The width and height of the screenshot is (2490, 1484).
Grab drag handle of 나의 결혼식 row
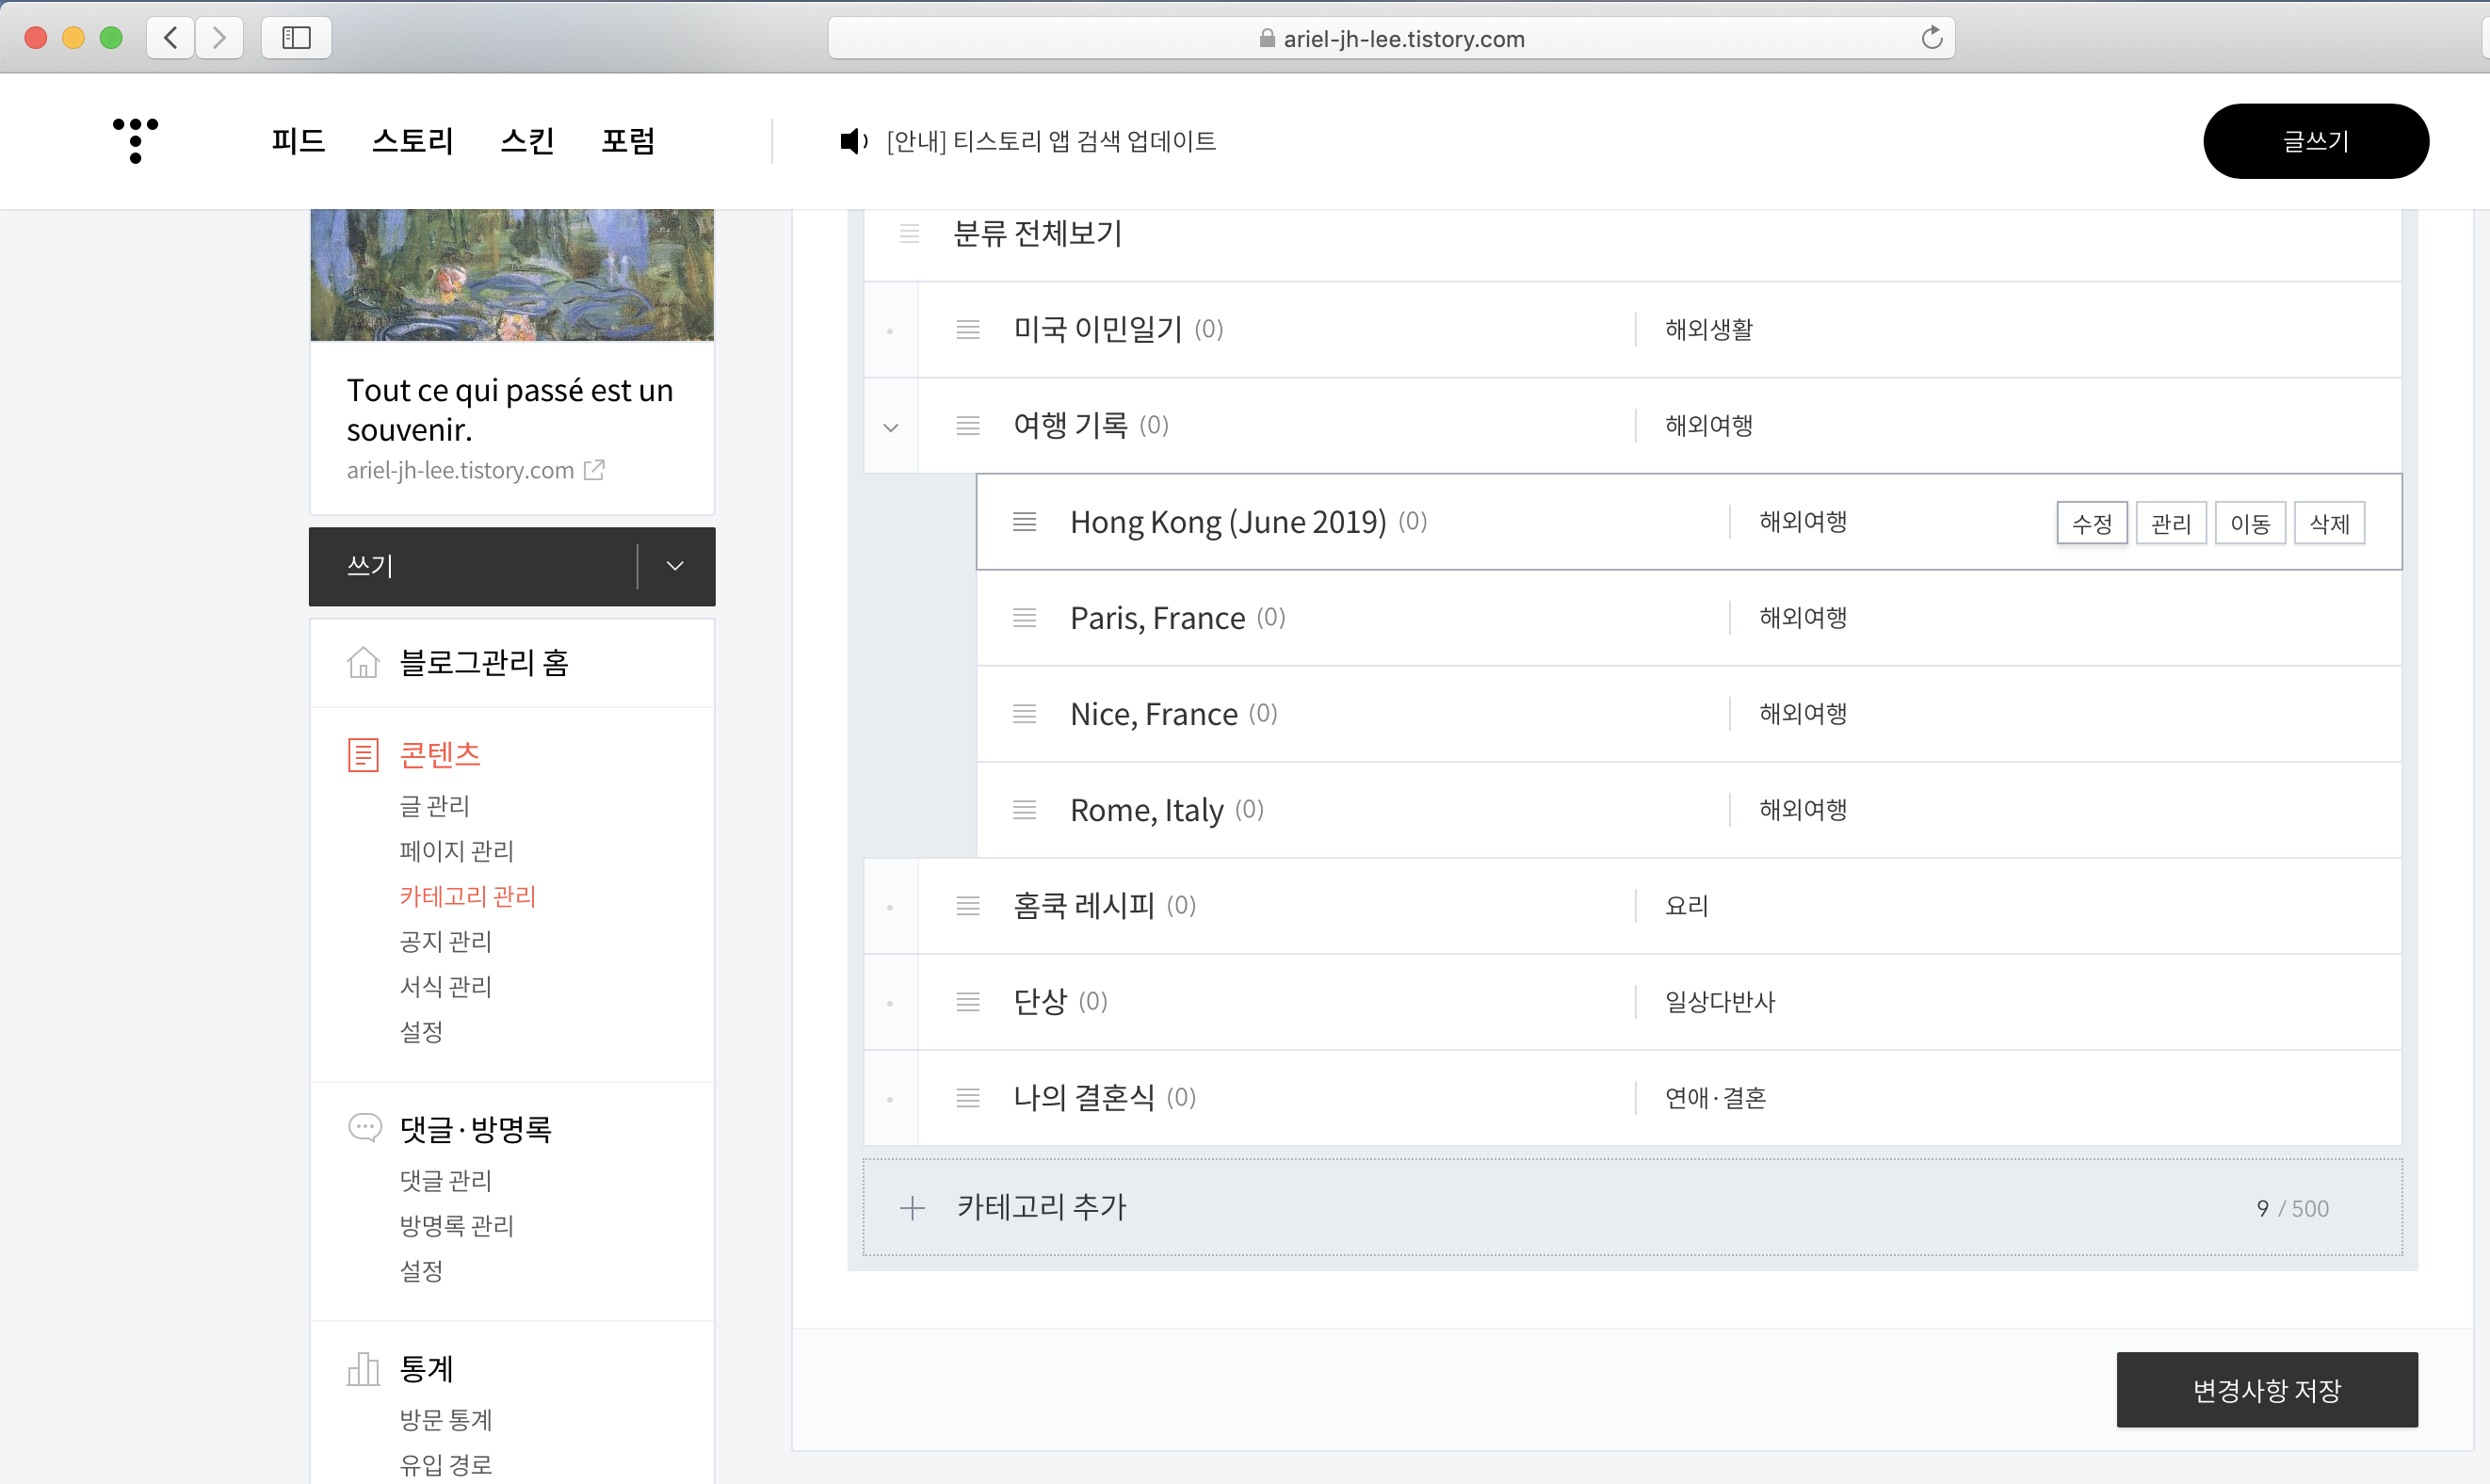pyautogui.click(x=967, y=1097)
